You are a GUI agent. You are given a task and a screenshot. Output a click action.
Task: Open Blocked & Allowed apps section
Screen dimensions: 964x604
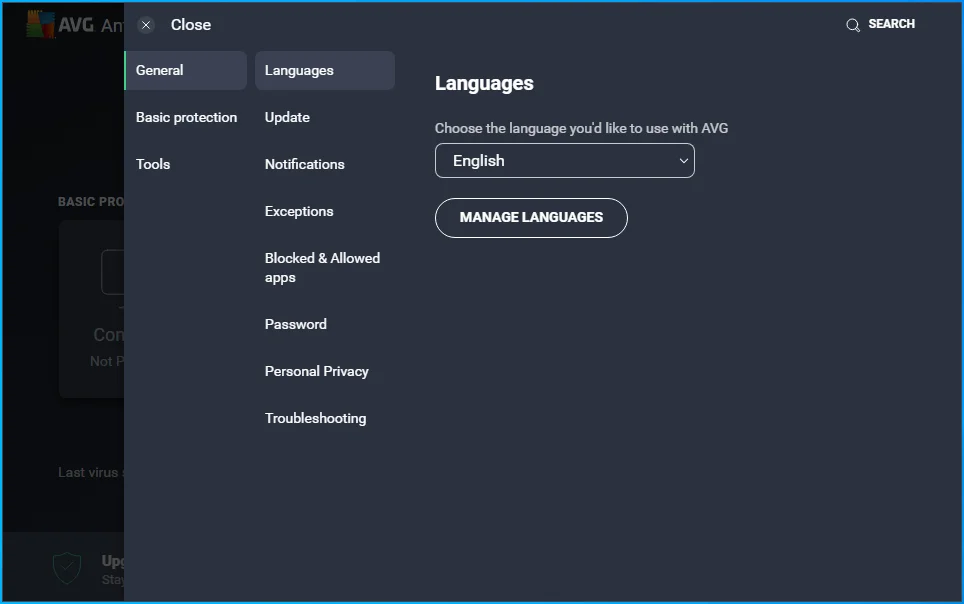tap(322, 268)
